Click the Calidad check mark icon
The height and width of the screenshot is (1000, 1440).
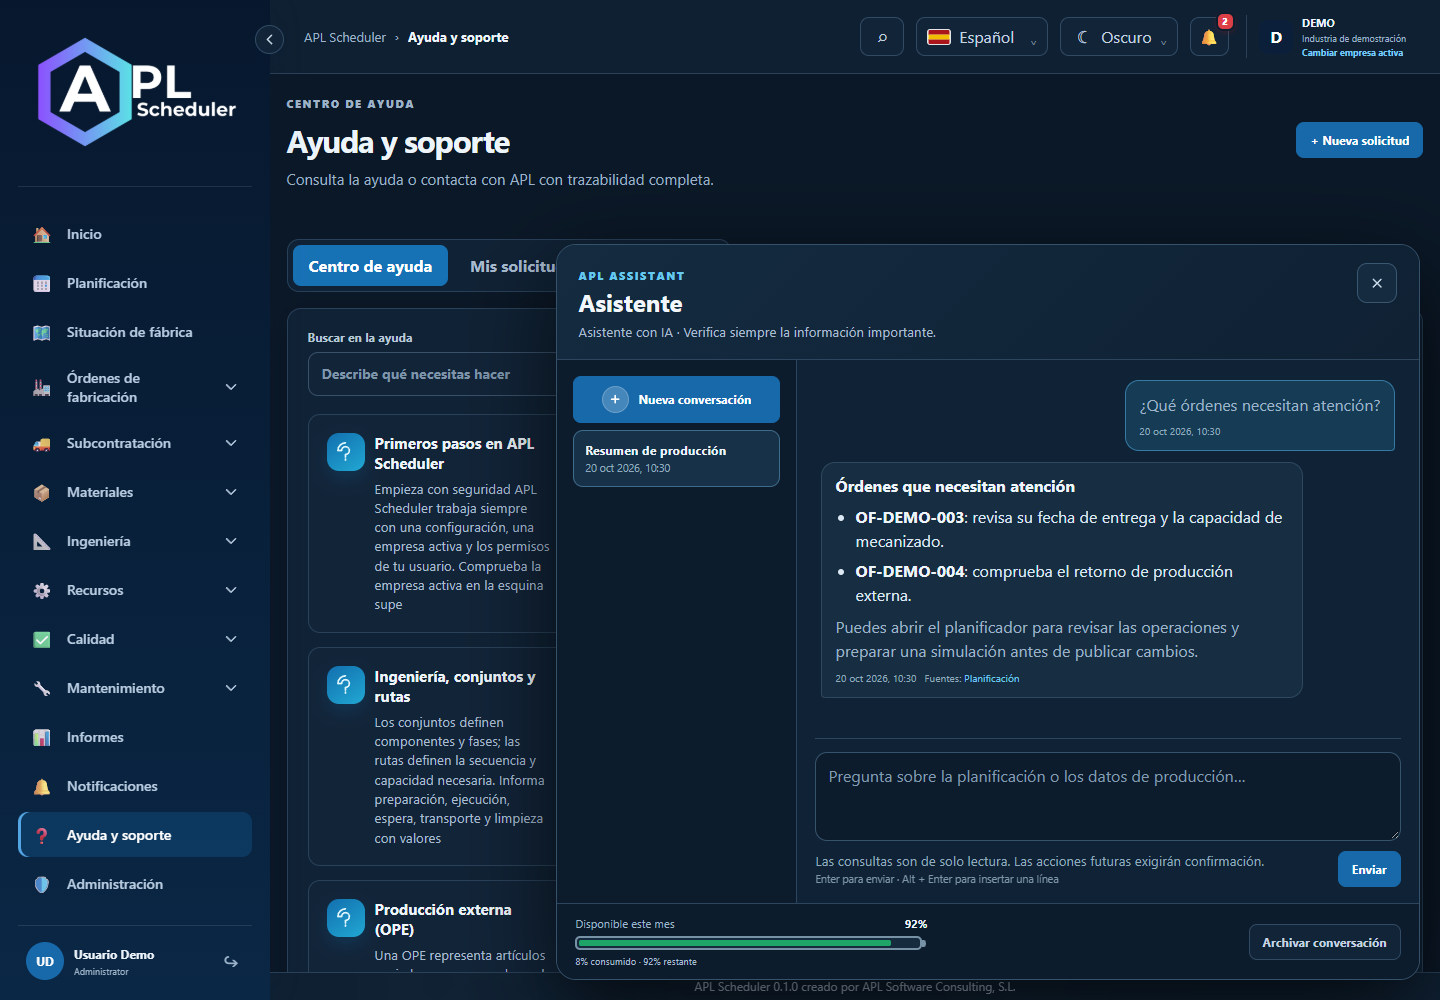(42, 639)
